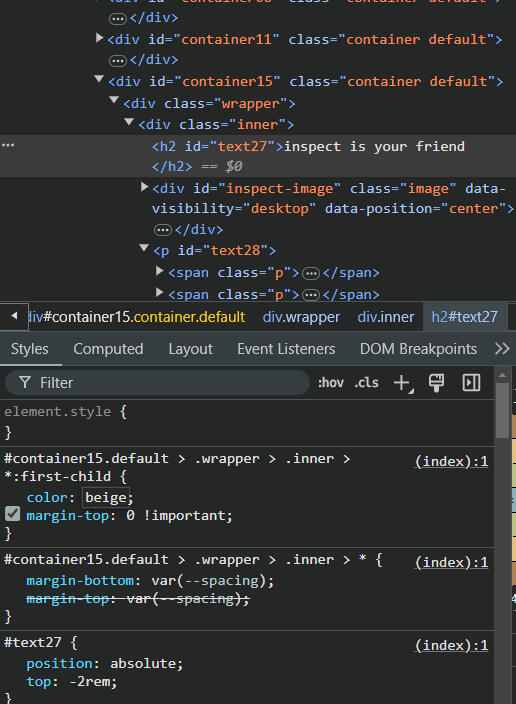Select div.wrapper in the breadcrumb
The image size is (516, 704).
point(301,317)
